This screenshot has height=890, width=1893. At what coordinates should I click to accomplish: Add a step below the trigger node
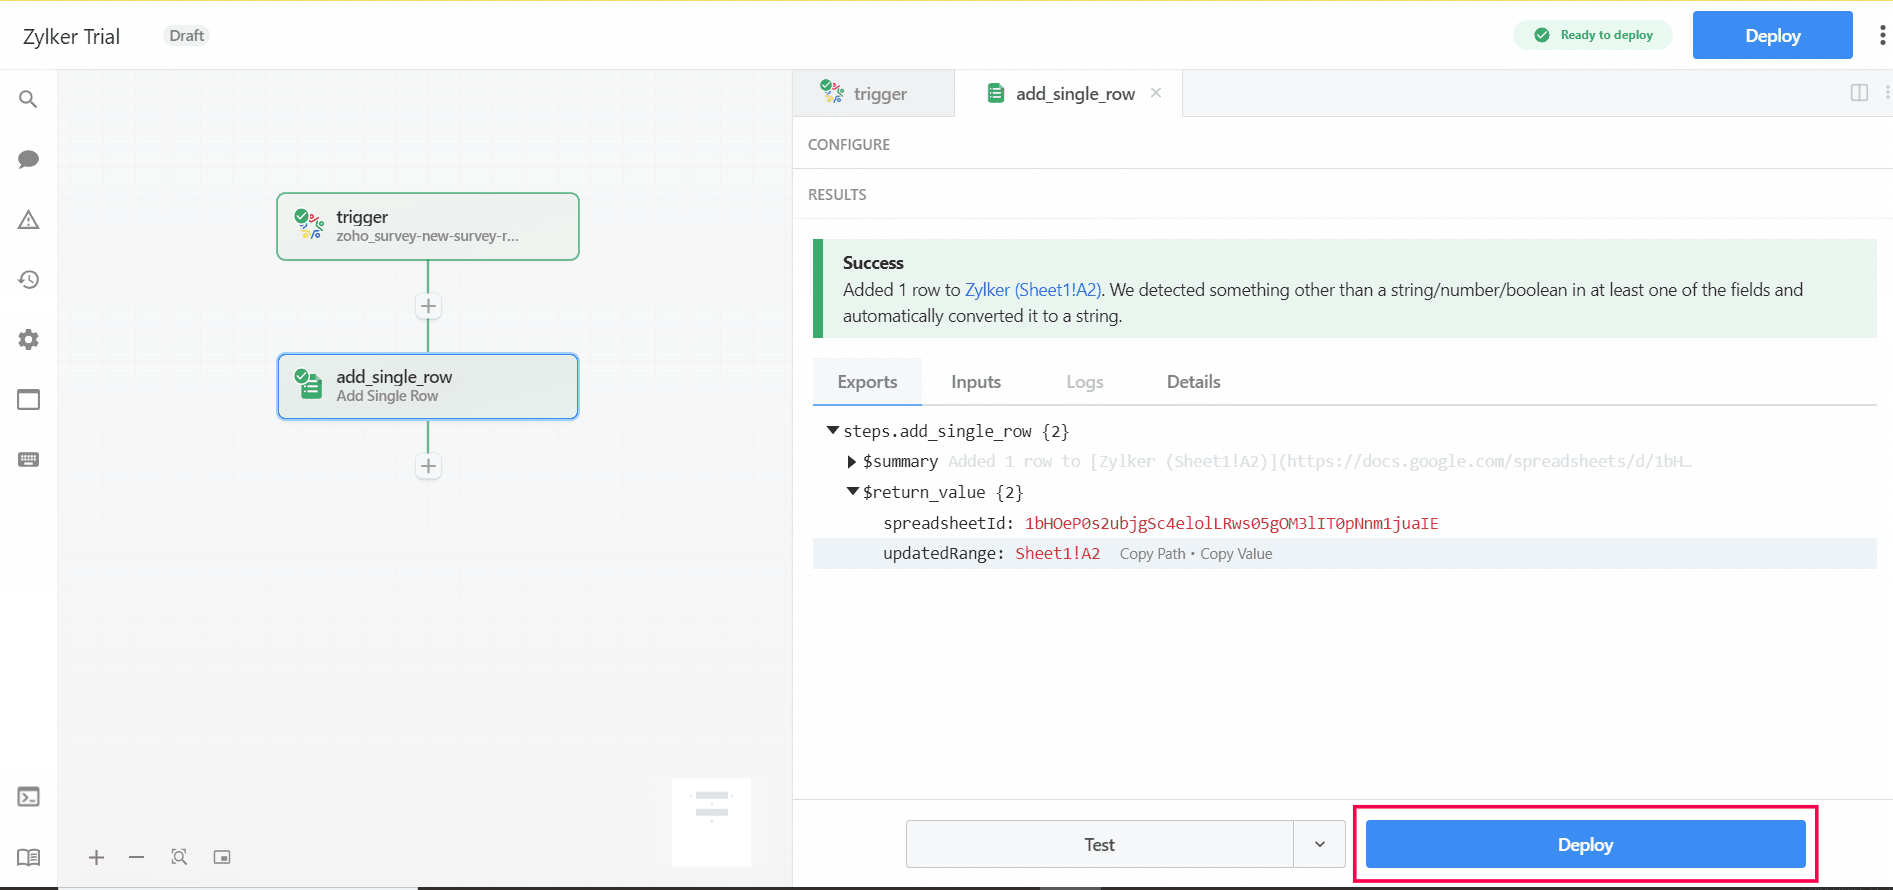tap(428, 306)
